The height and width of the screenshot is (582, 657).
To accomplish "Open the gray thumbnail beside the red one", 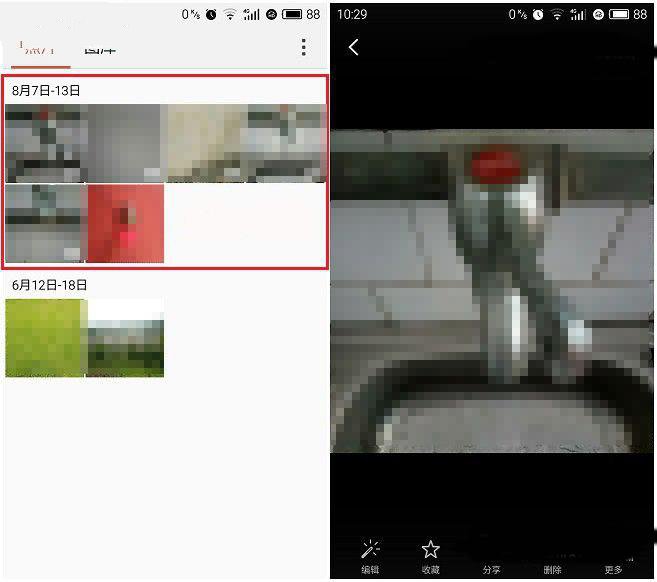I will pyautogui.click(x=46, y=223).
